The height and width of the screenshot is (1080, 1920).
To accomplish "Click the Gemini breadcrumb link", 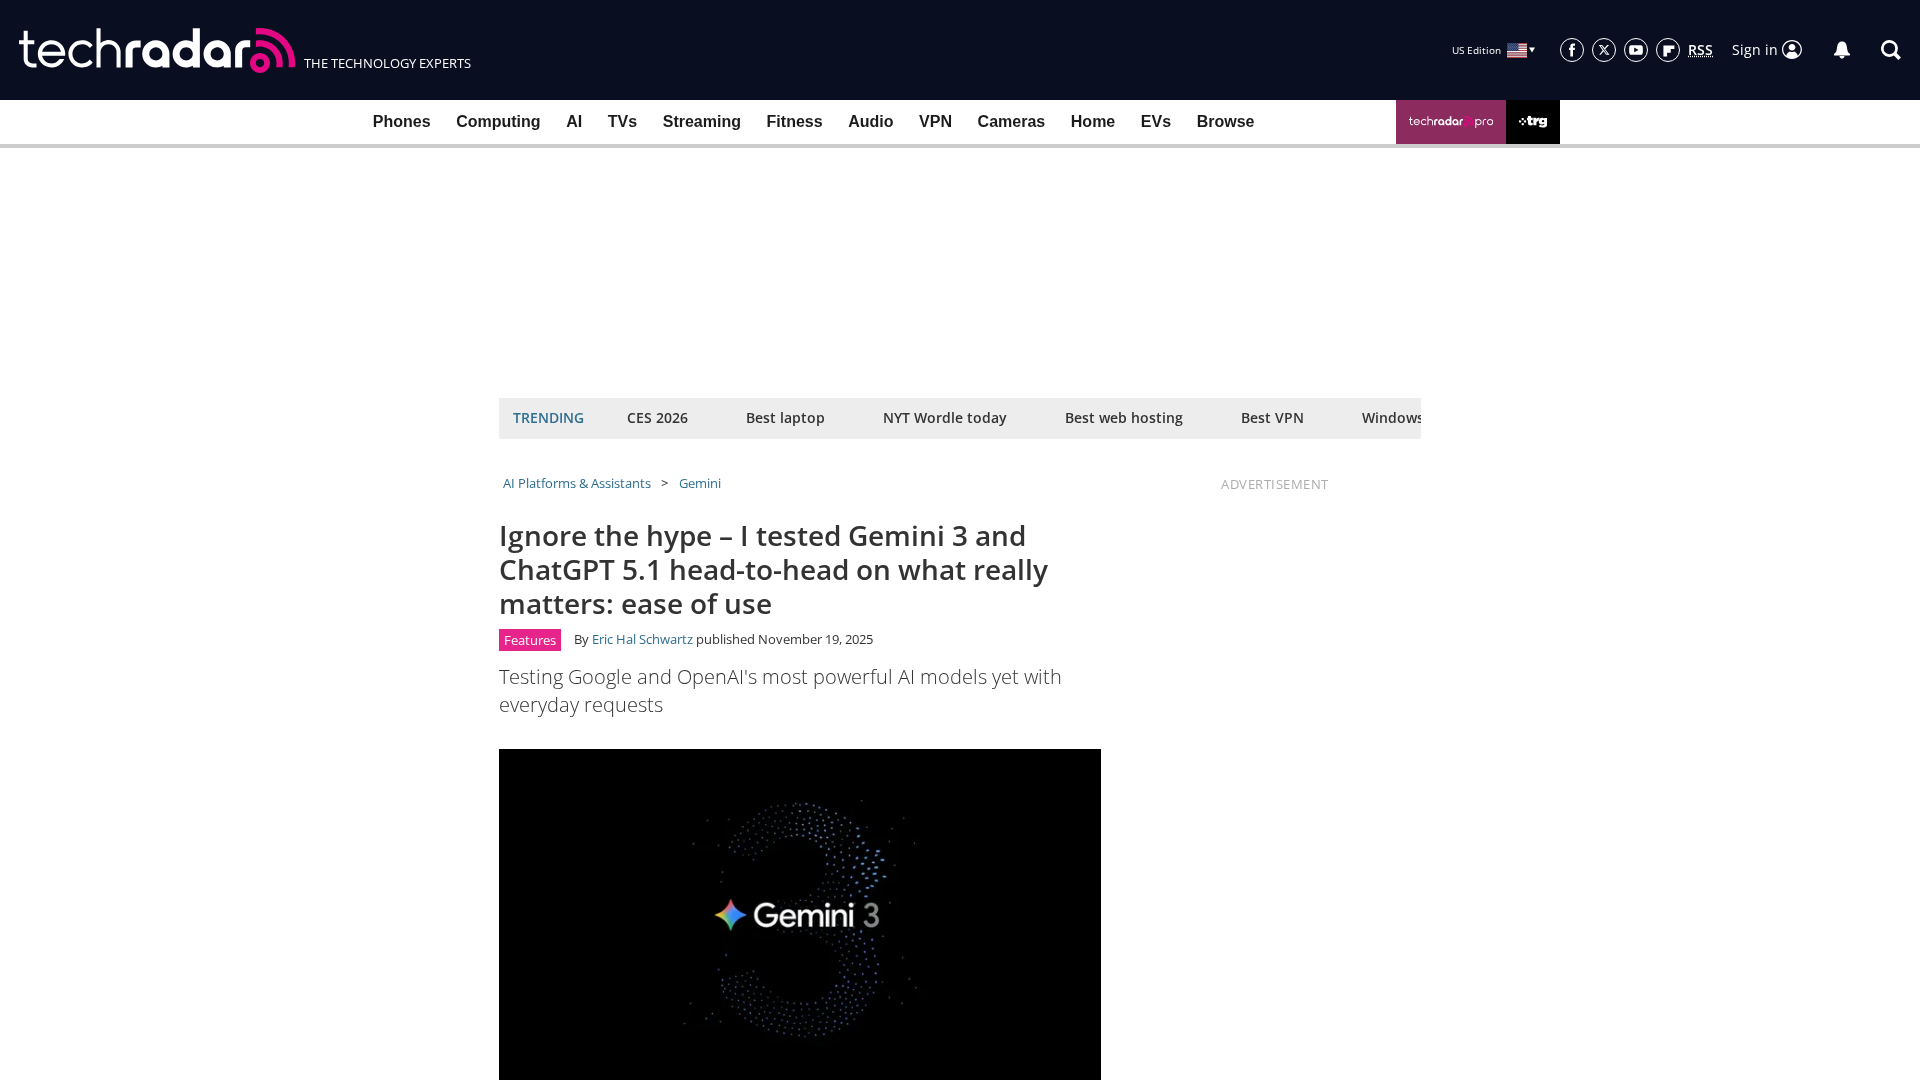I will (x=699, y=483).
